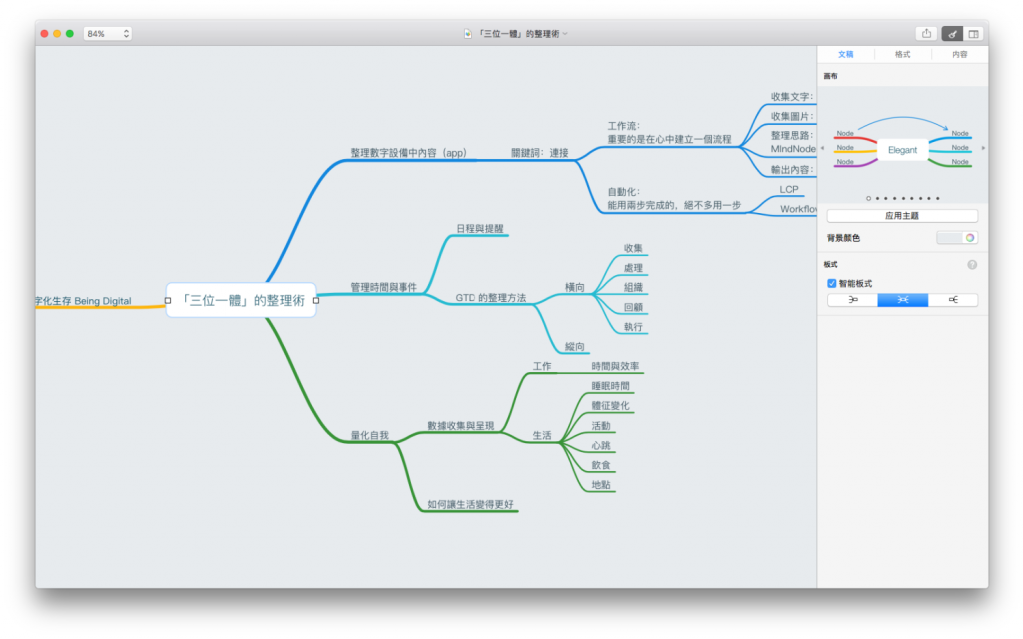Select the node GTD 的整理方法
Image resolution: width=1023 pixels, height=639 pixels.
(x=491, y=298)
